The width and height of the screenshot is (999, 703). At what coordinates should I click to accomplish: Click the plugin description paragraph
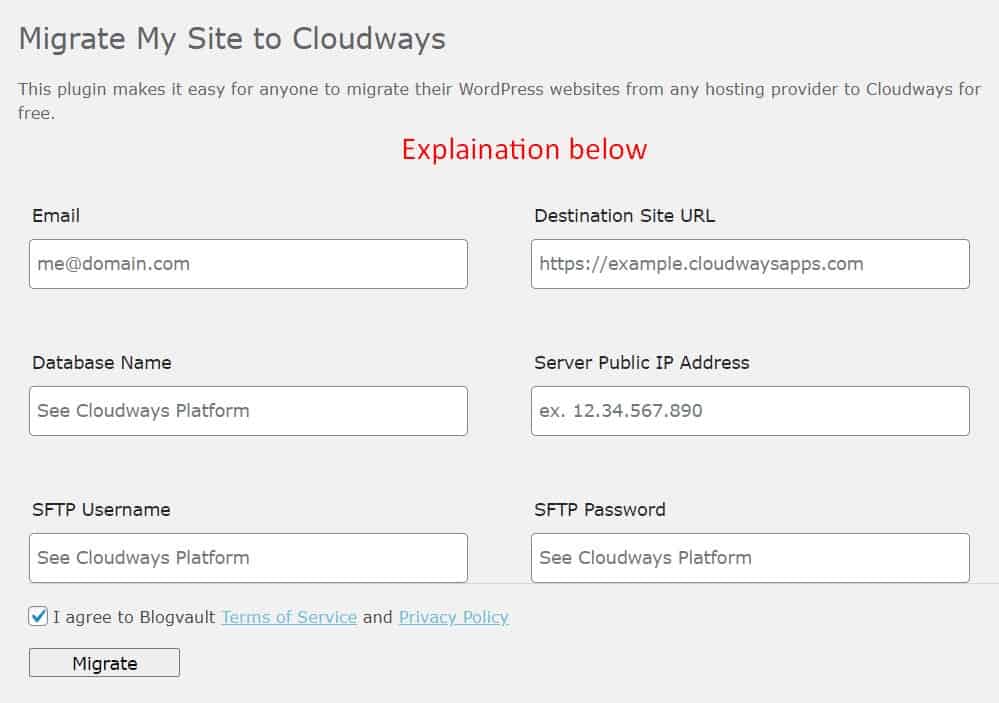[x=500, y=101]
